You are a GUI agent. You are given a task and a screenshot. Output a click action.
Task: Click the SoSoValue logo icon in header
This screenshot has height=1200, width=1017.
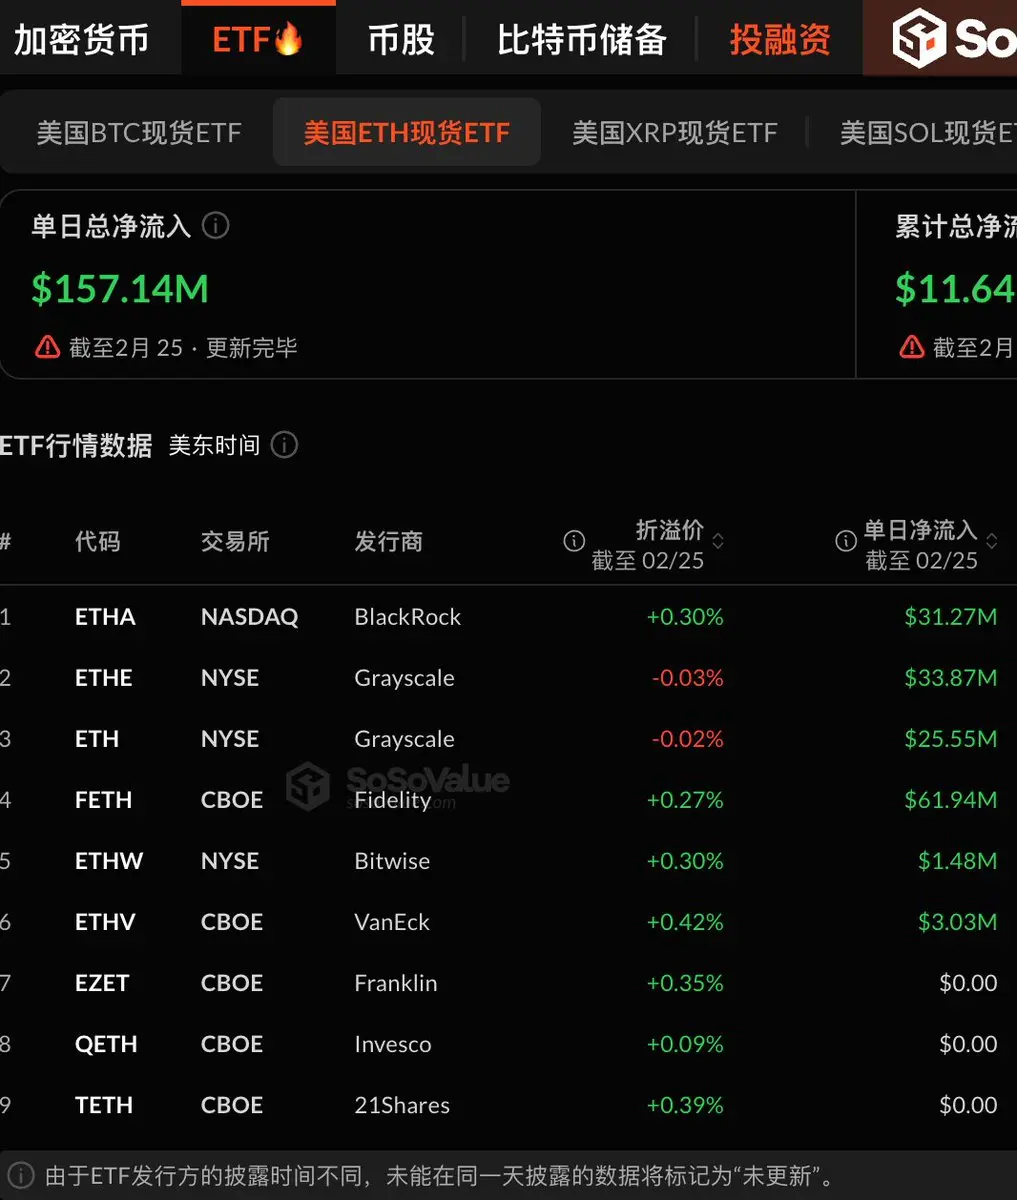(919, 39)
